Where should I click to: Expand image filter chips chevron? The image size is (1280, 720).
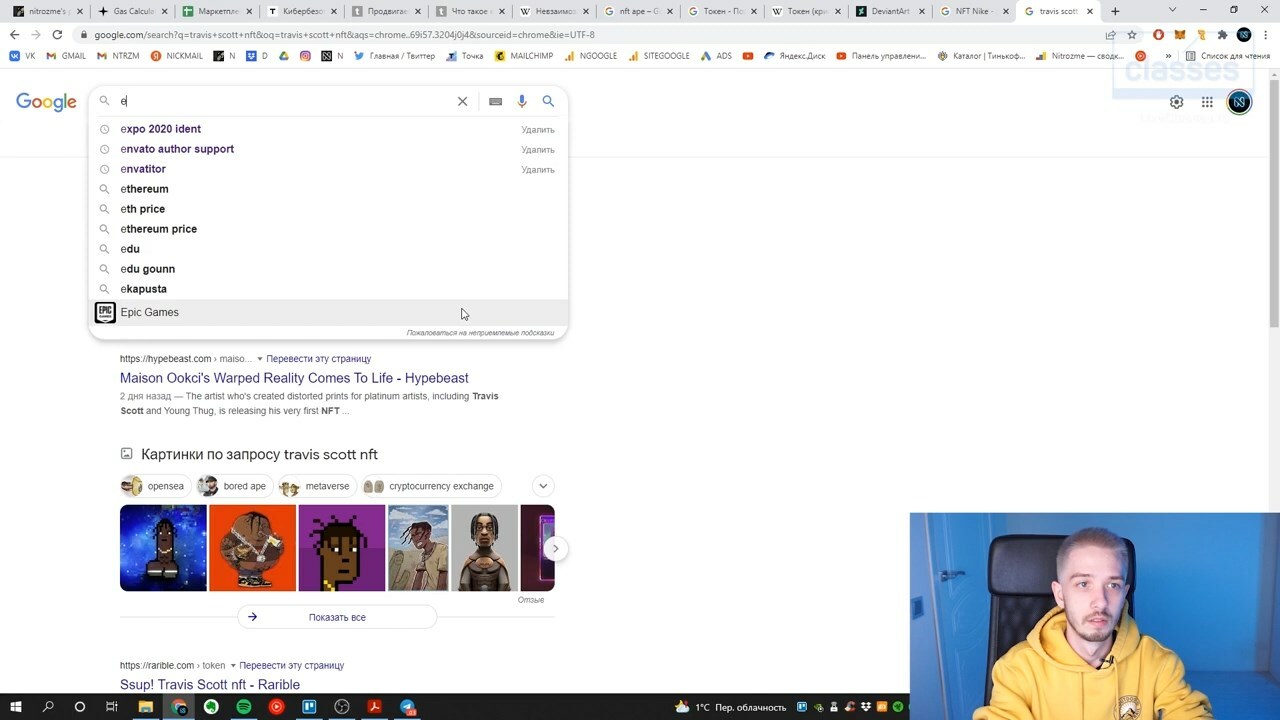(543, 486)
